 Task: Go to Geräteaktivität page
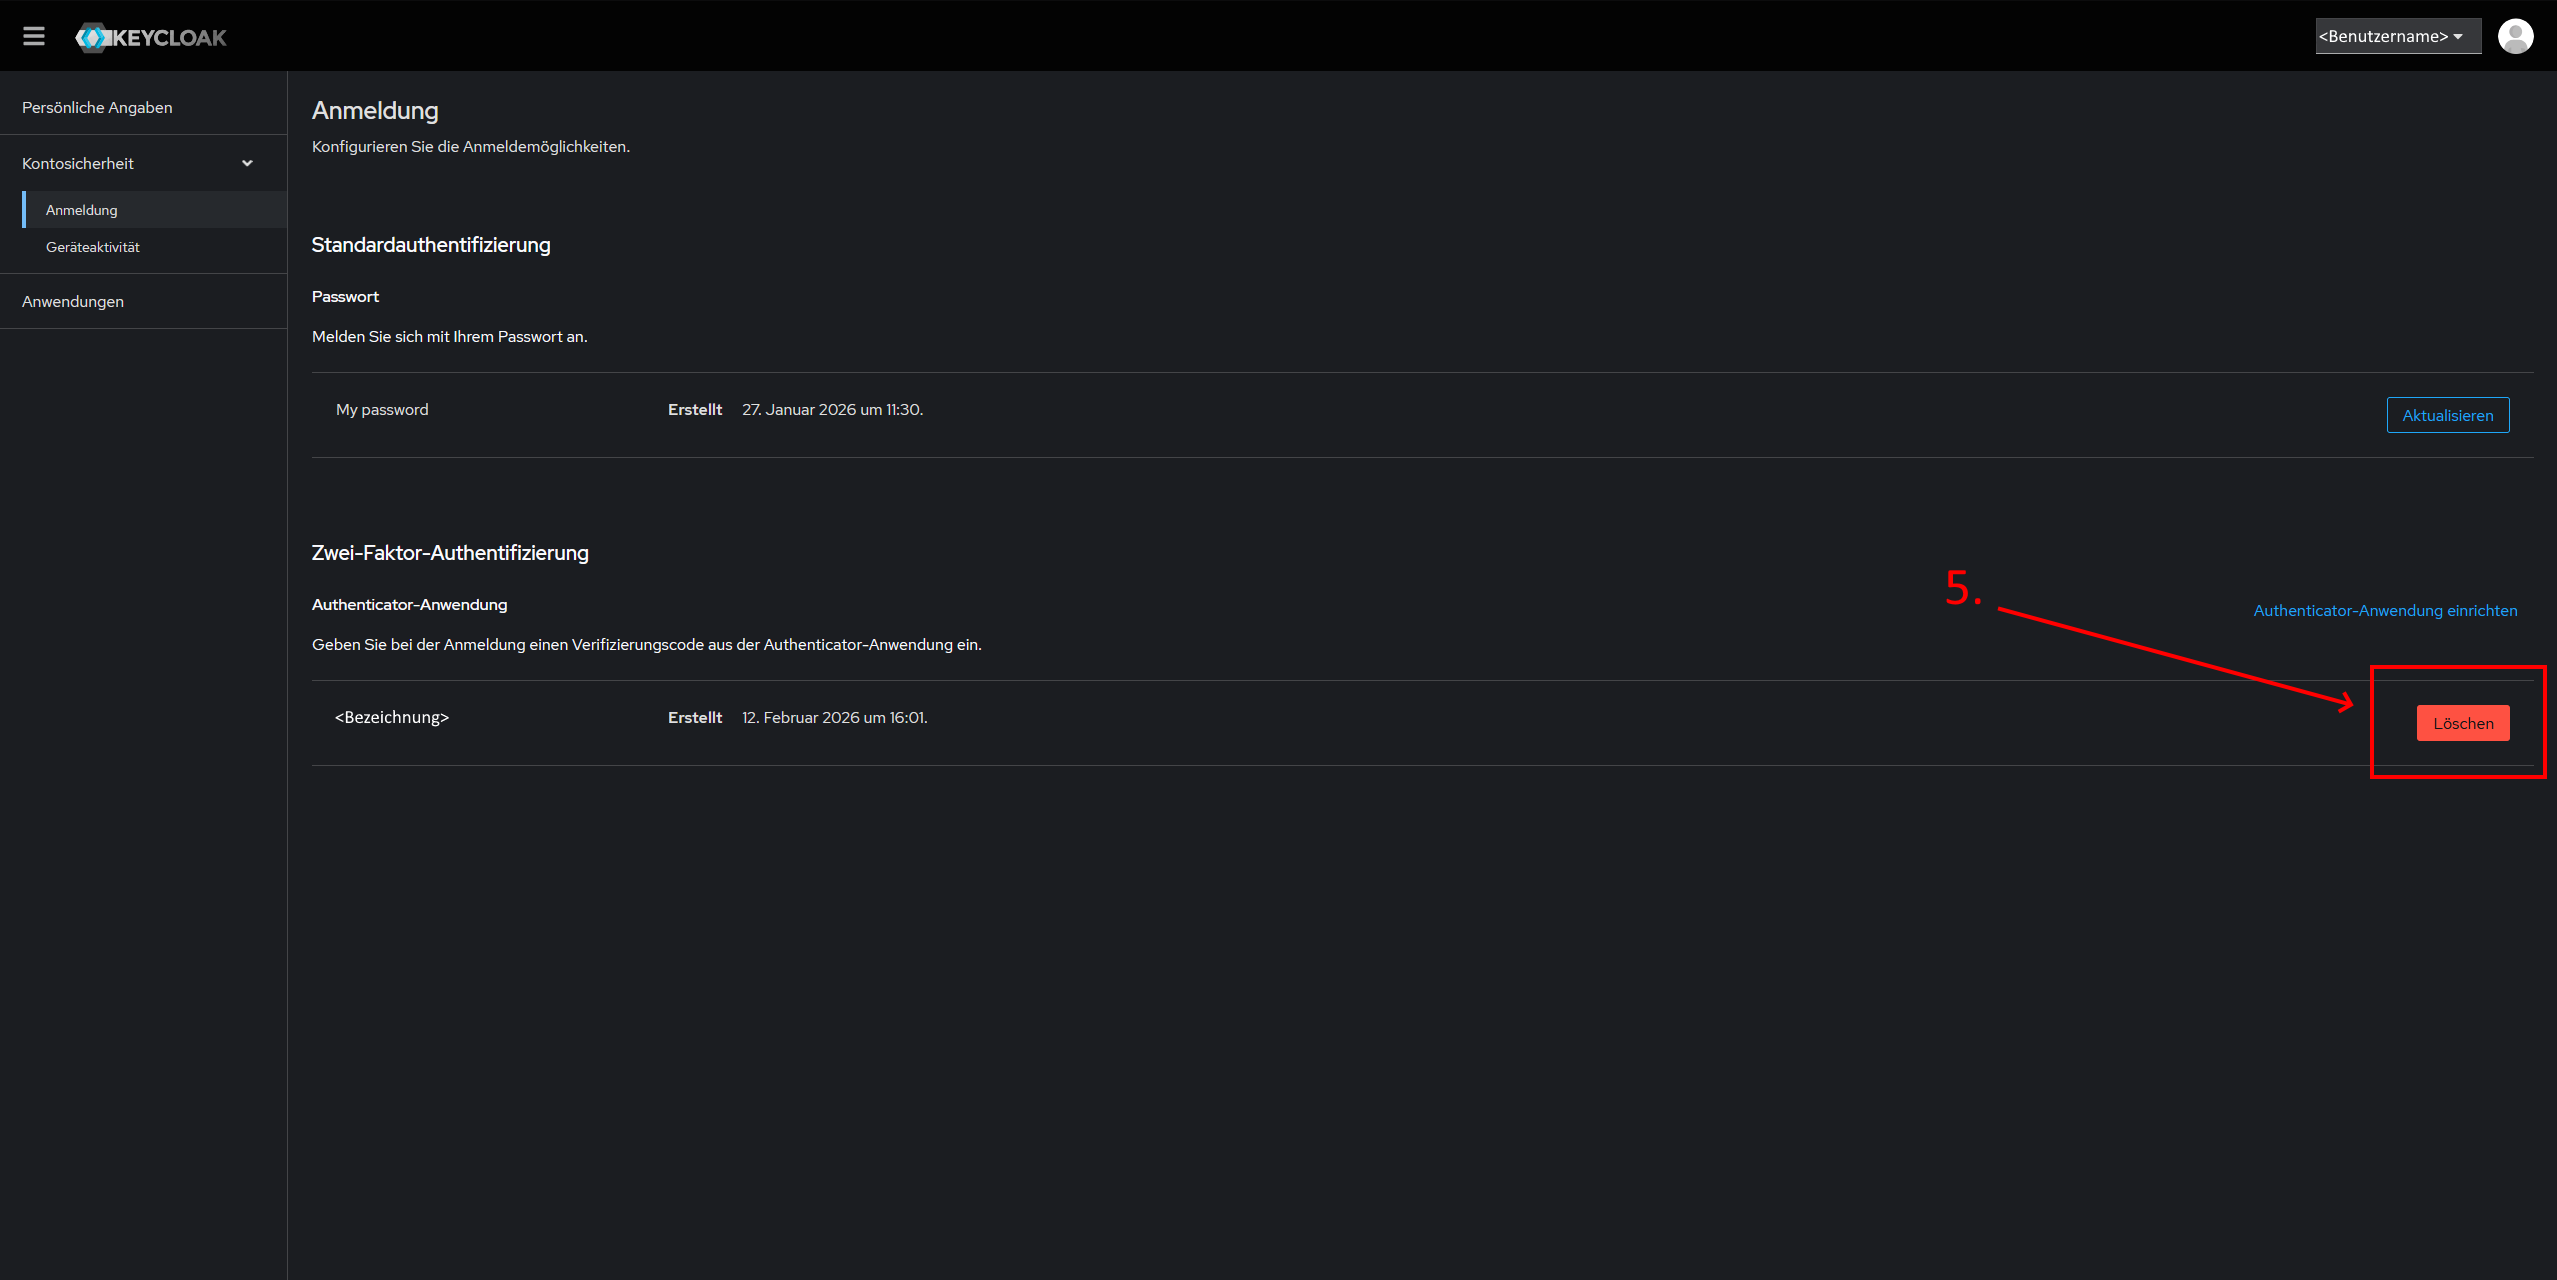coord(93,247)
